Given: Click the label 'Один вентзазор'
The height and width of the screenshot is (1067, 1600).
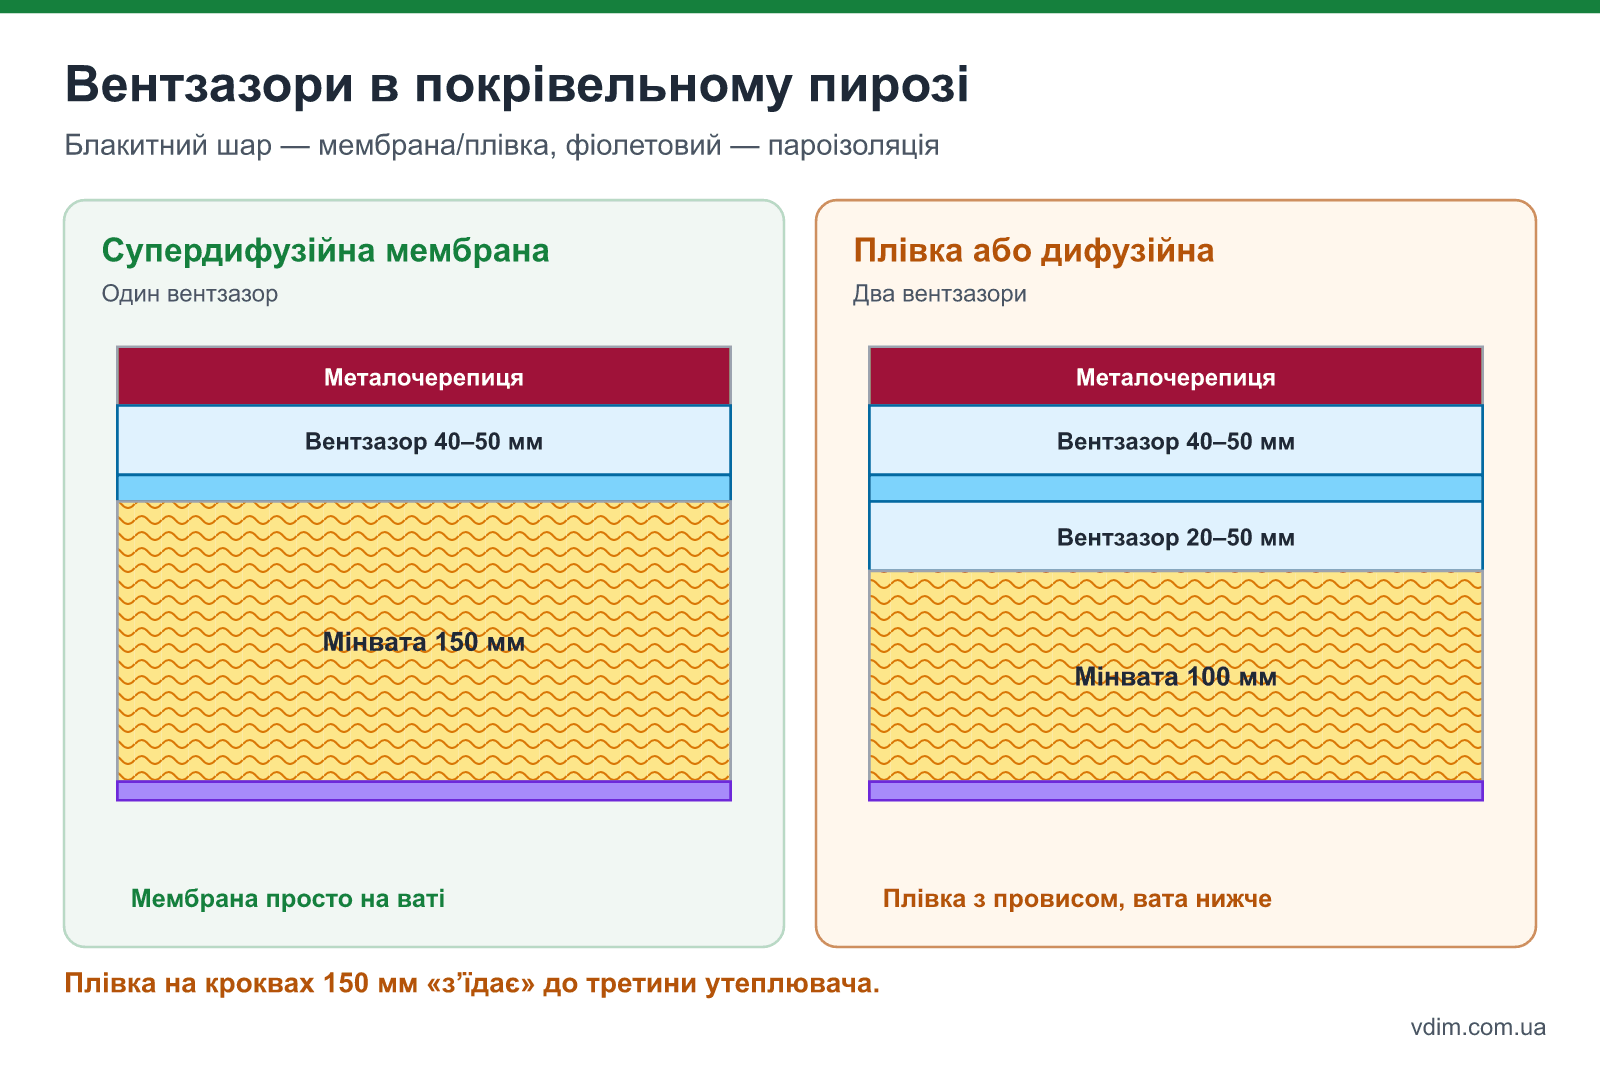Looking at the screenshot, I should (190, 294).
